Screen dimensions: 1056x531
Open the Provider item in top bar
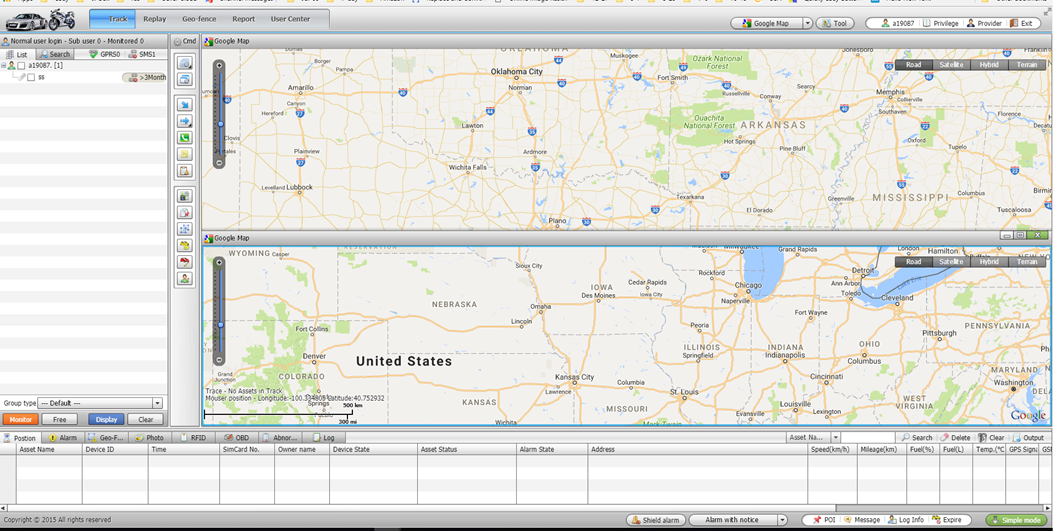(x=985, y=23)
